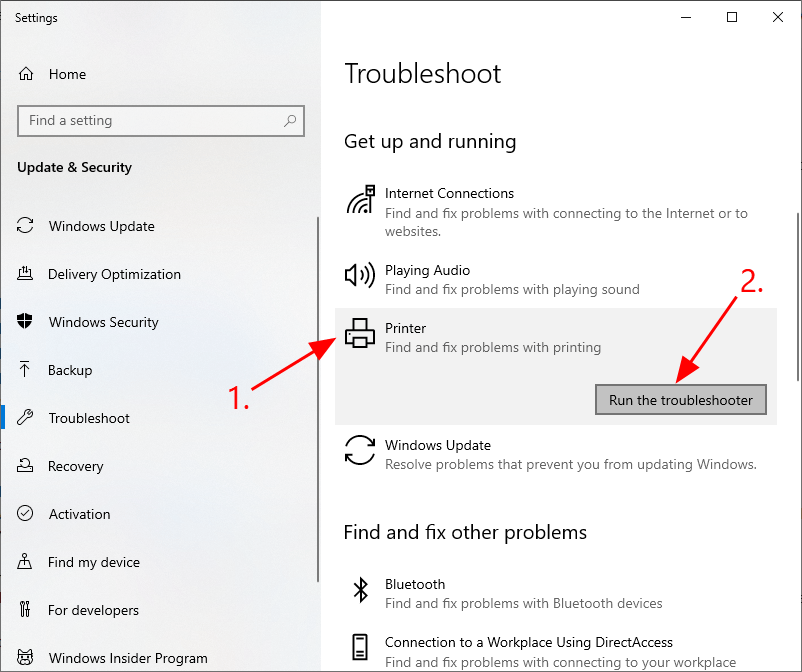Click the Windows Update circular arrows icon
The width and height of the screenshot is (802, 672).
point(360,452)
